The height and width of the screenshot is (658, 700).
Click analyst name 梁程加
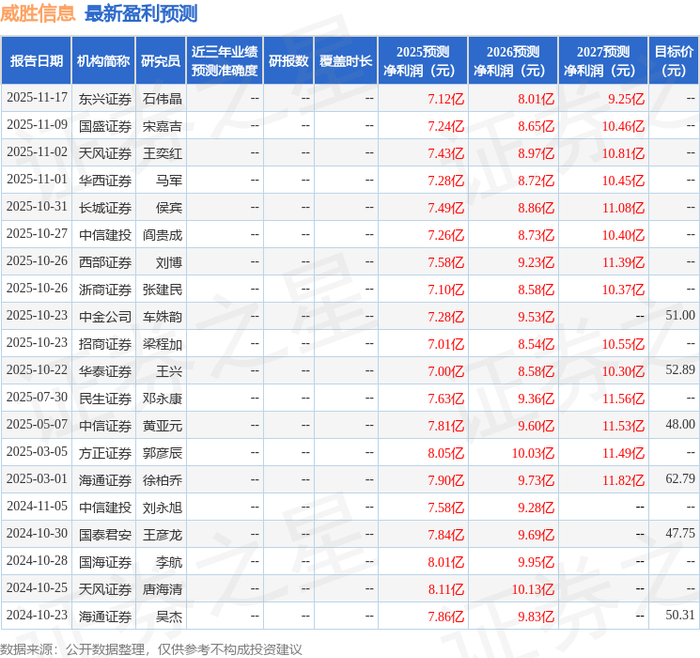point(162,344)
